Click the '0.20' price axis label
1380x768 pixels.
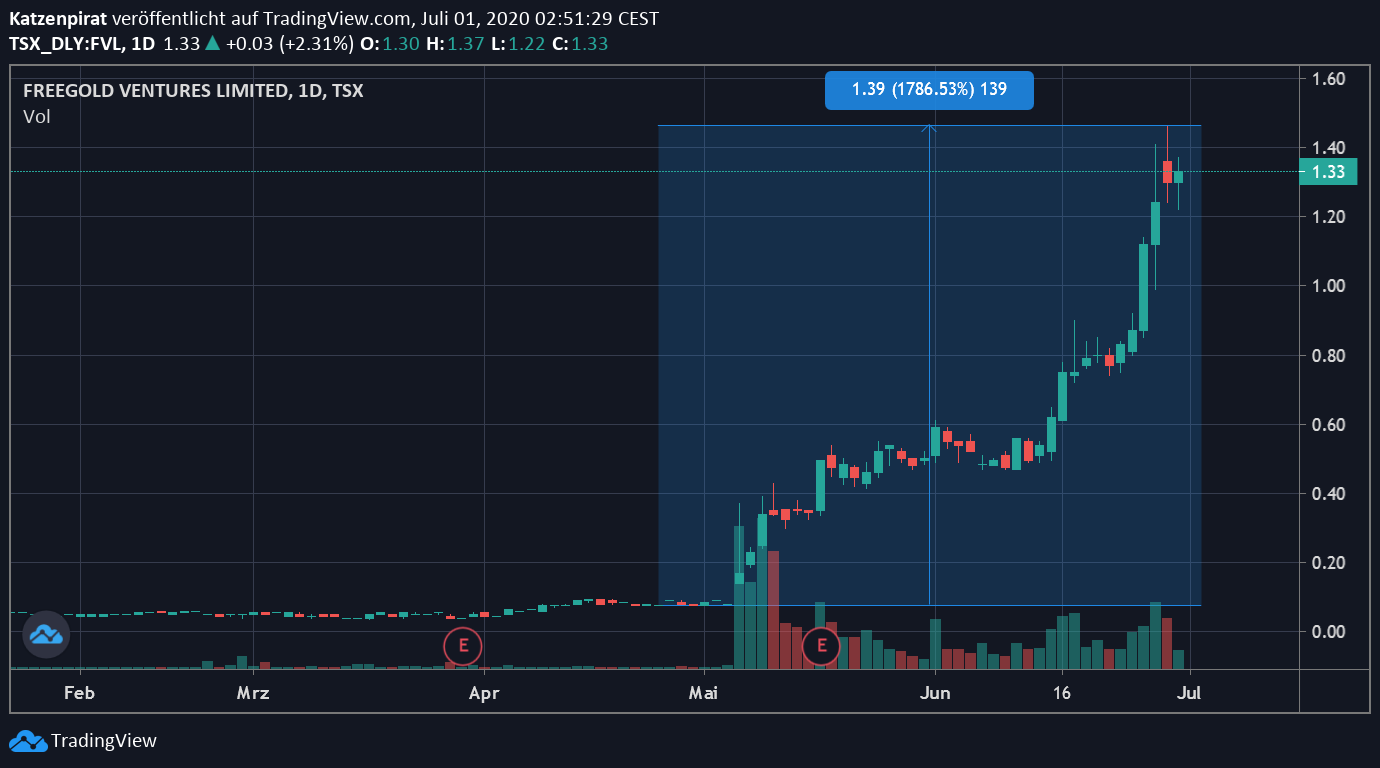pyautogui.click(x=1328, y=563)
